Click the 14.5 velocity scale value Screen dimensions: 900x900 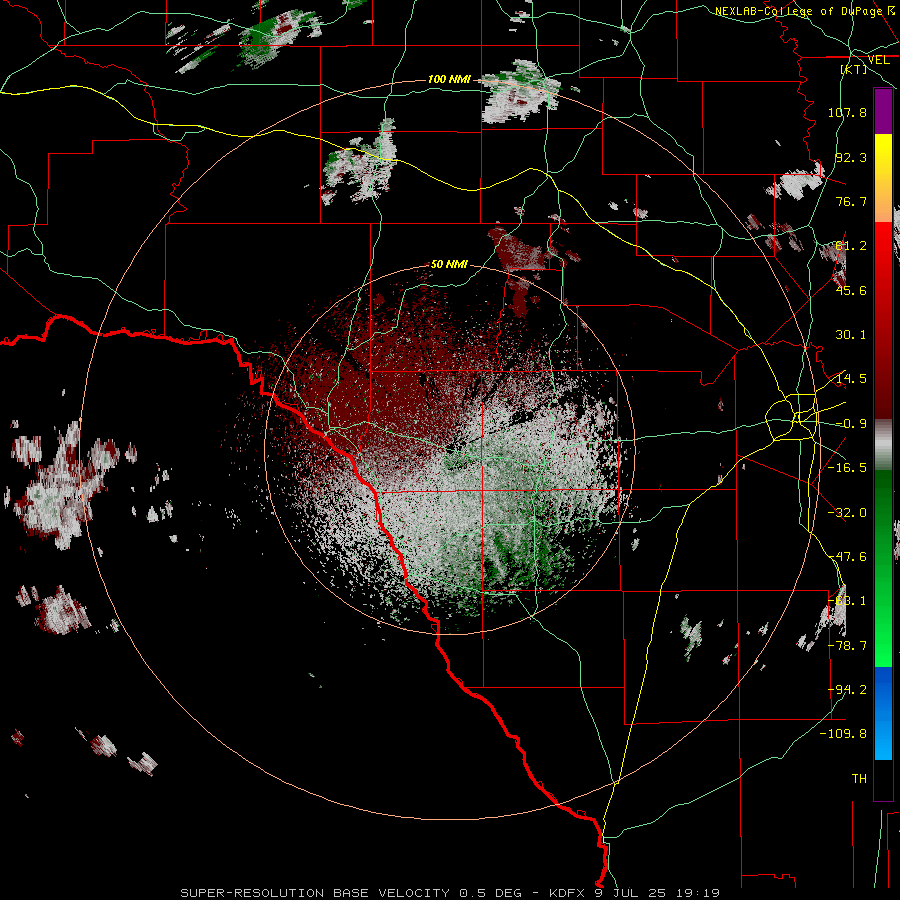click(x=851, y=379)
